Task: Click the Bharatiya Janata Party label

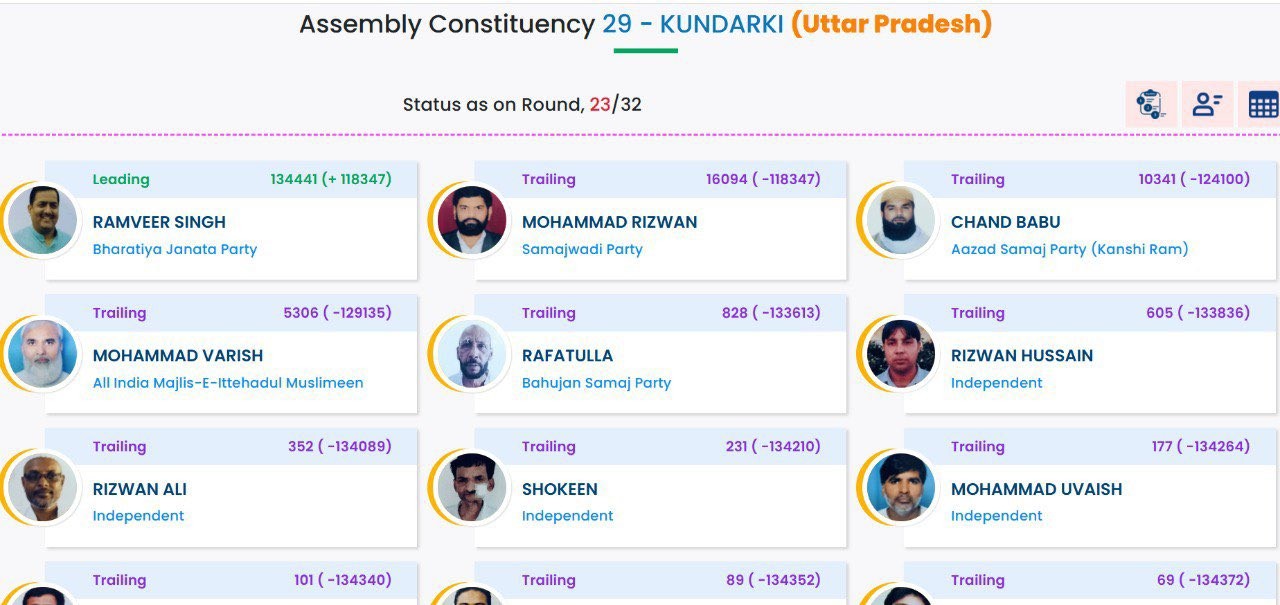Action: coord(175,249)
